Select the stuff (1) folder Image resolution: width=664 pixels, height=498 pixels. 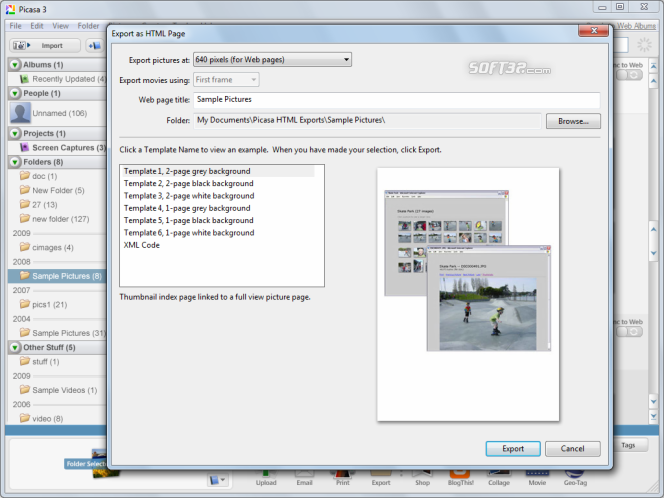click(39, 362)
